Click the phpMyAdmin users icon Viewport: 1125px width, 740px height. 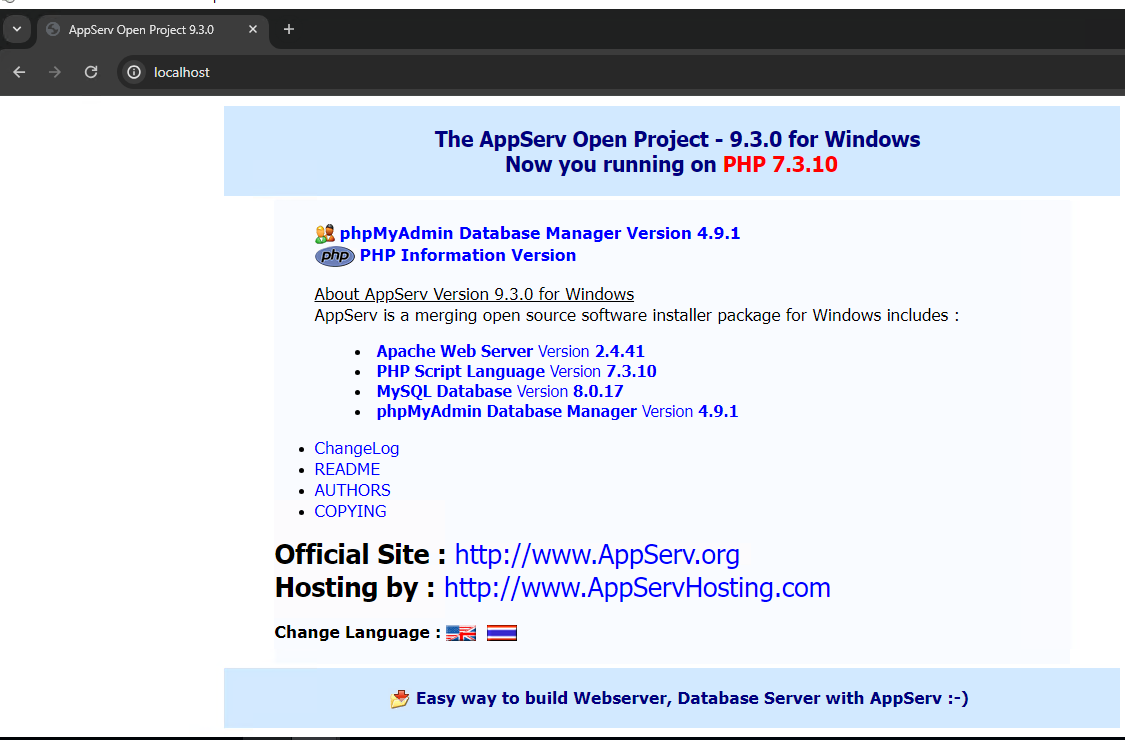tap(325, 233)
